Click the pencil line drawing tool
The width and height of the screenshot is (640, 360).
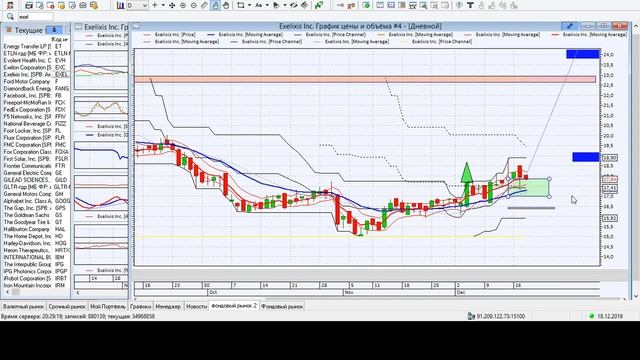[x=204, y=5]
